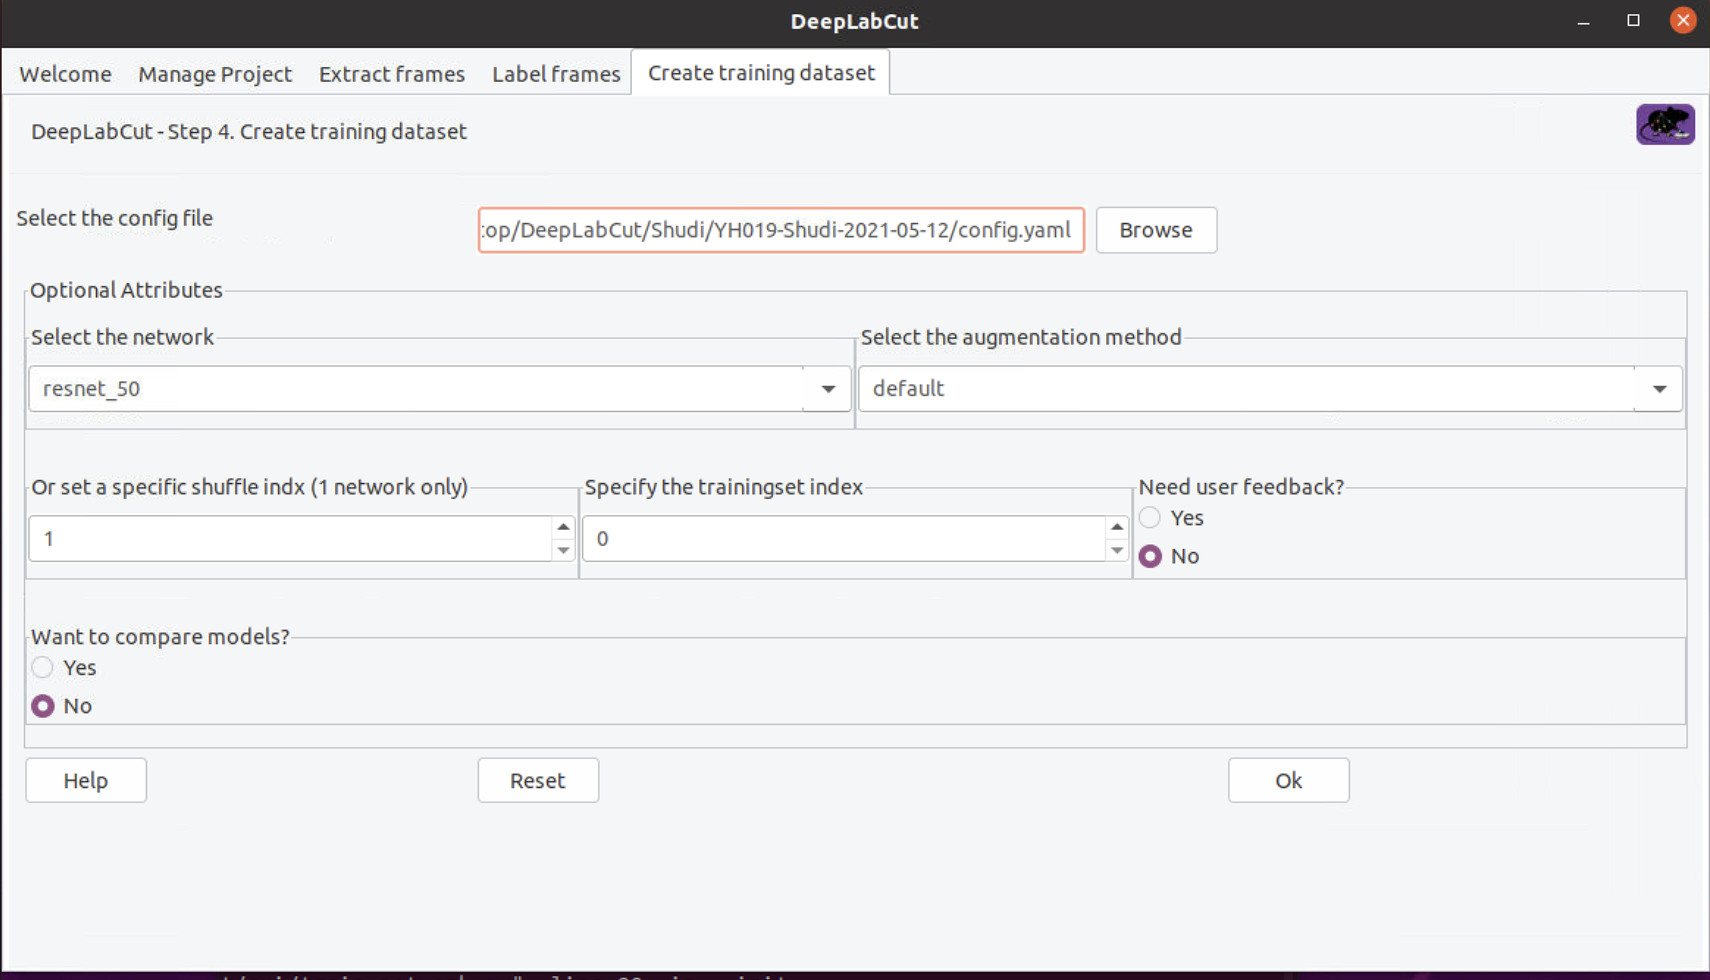Switch to the Extract frames tab
The width and height of the screenshot is (1710, 980).
391,73
